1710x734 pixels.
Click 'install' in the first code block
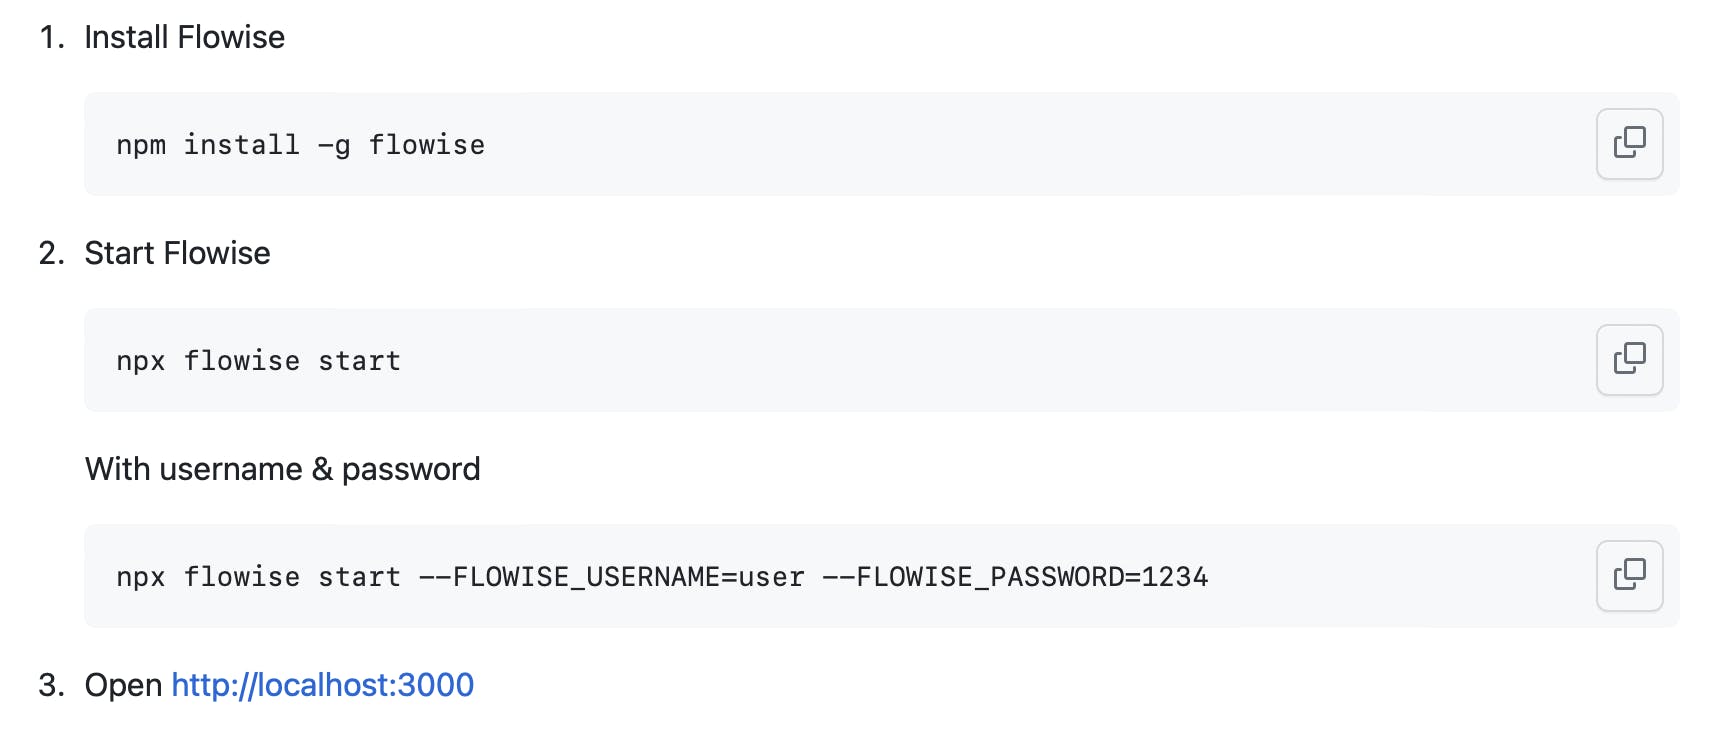[241, 145]
